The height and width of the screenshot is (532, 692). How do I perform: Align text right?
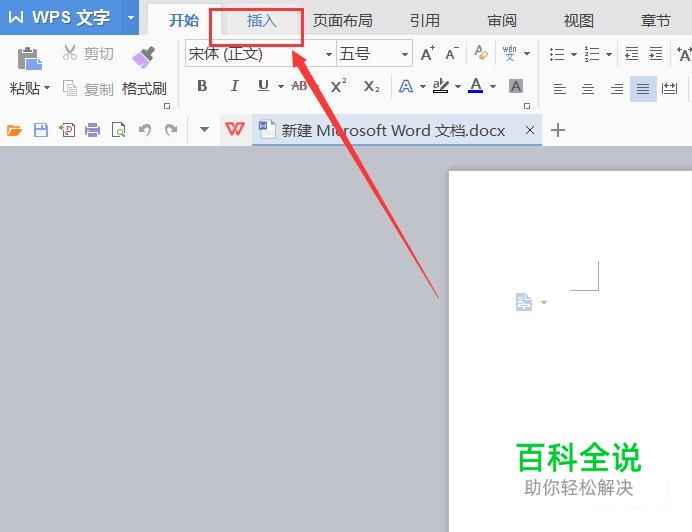pos(617,89)
